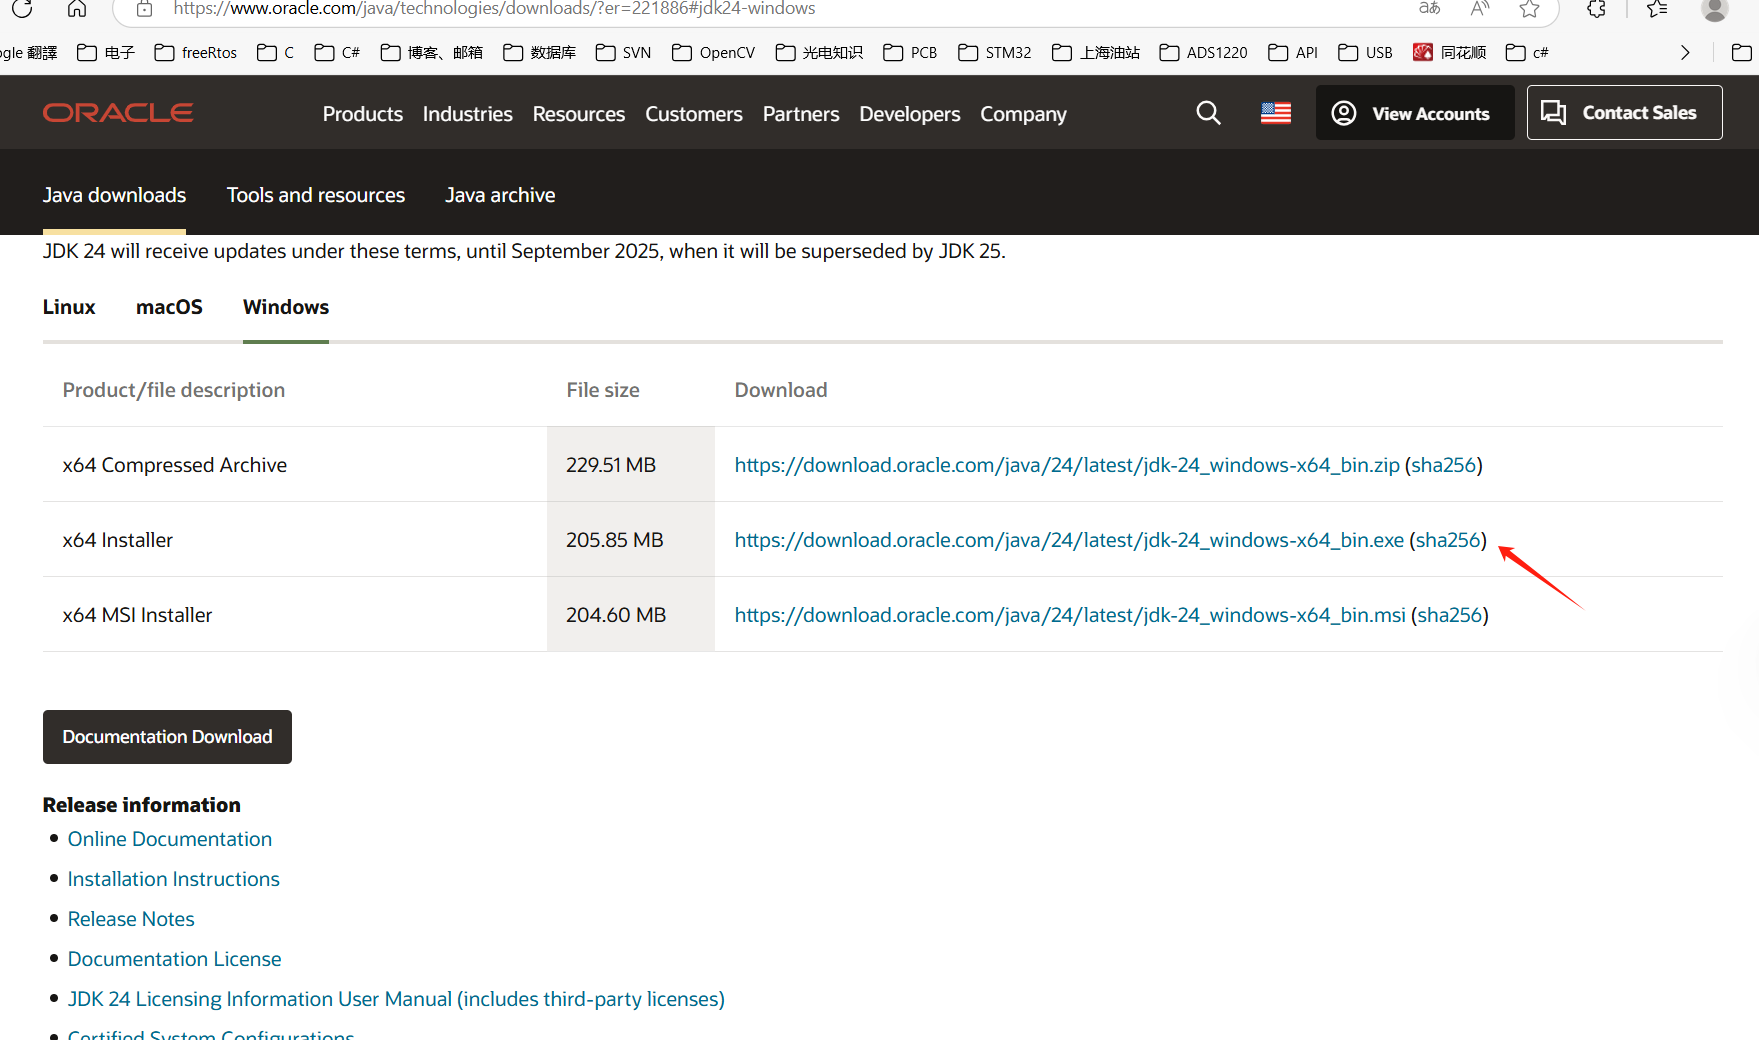Viewport: 1759px width, 1040px height.
Task: Open the Company menu
Action: click(x=1023, y=114)
